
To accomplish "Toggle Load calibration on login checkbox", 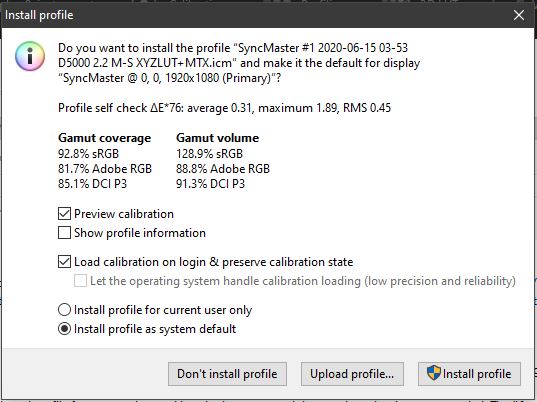I will coord(64,262).
